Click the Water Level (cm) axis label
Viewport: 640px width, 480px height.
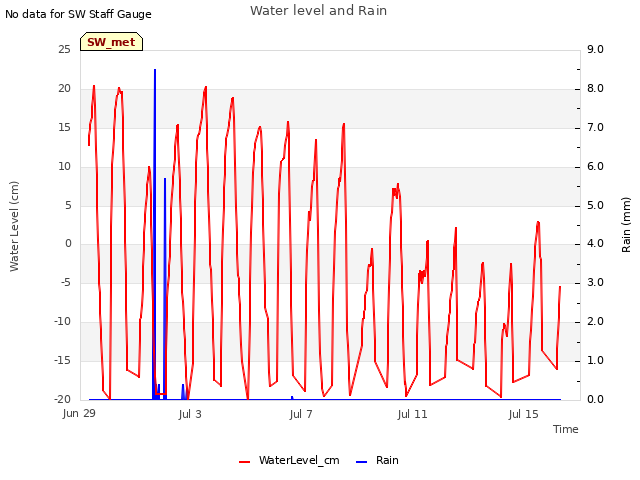click(x=14, y=227)
